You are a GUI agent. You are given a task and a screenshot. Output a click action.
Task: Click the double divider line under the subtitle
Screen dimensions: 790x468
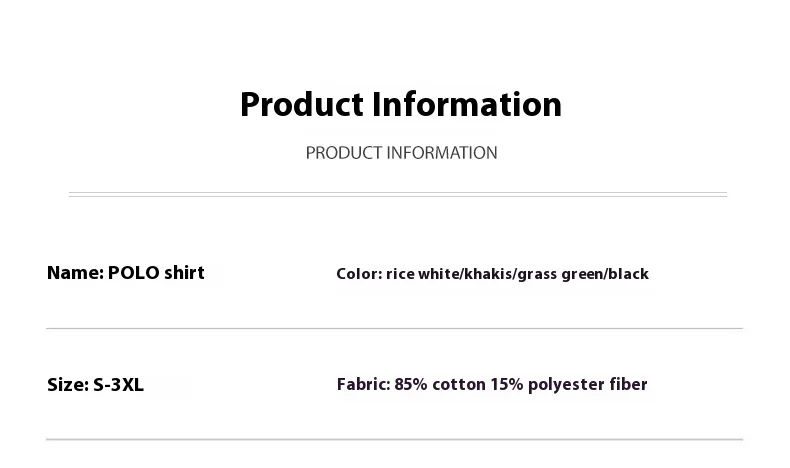pyautogui.click(x=397, y=194)
